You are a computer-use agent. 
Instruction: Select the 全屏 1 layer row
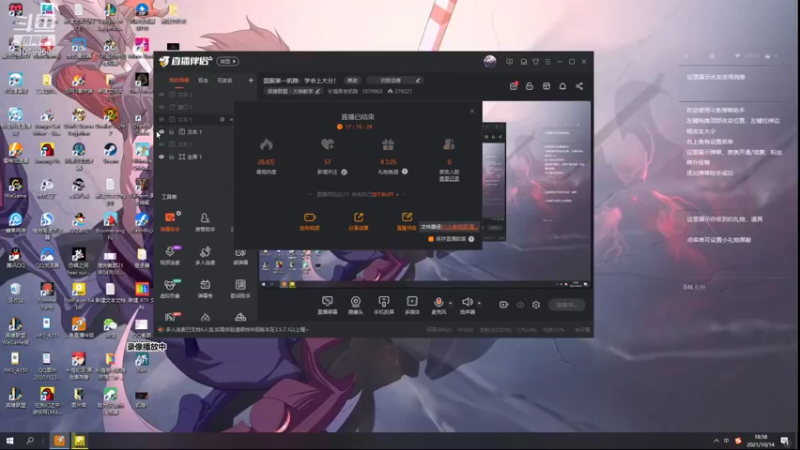point(194,157)
